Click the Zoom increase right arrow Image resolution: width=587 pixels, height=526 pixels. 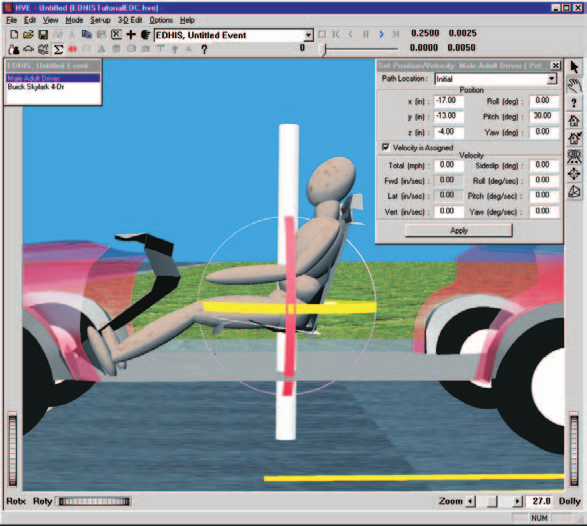pyautogui.click(x=517, y=501)
